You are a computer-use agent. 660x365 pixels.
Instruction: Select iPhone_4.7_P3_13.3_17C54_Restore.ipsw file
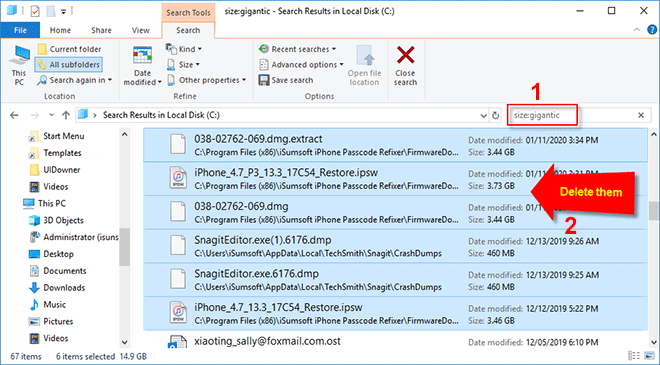[x=395, y=179]
